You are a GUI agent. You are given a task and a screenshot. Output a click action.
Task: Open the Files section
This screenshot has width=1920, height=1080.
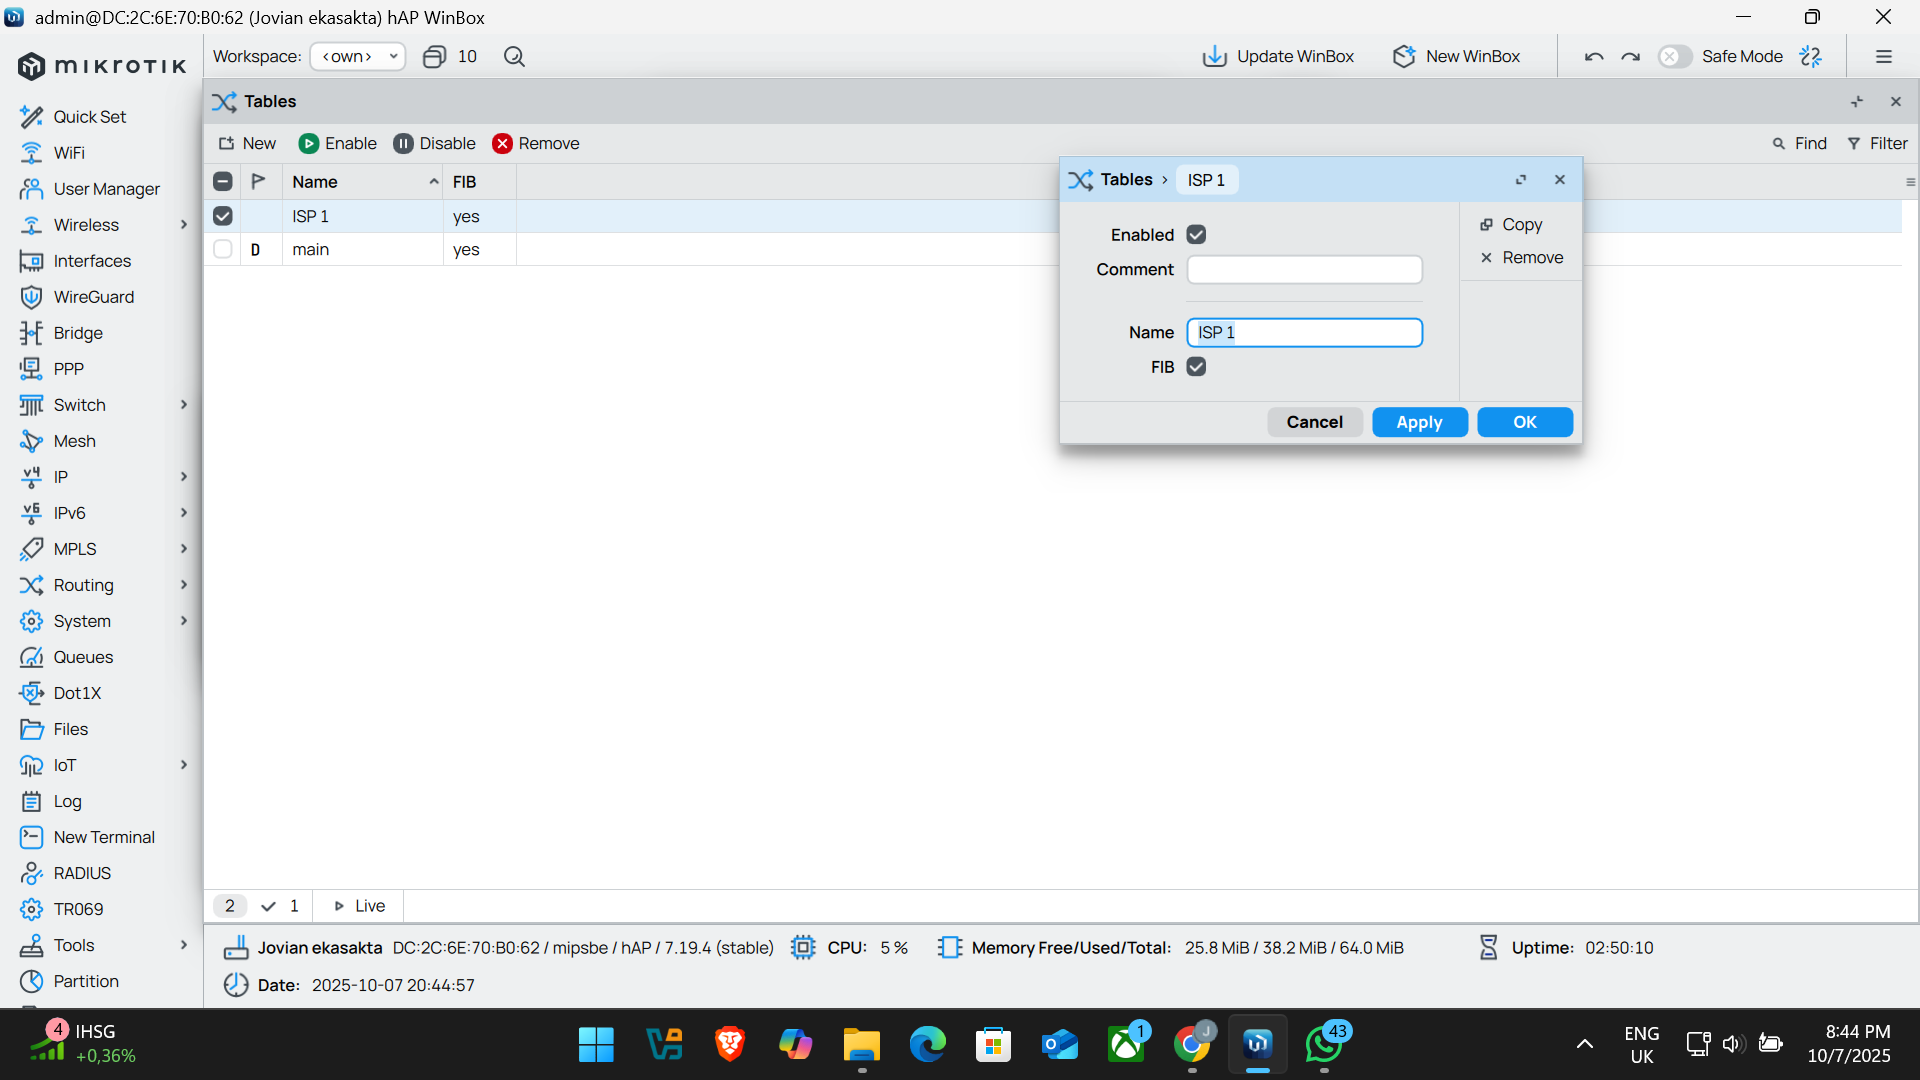coord(70,729)
